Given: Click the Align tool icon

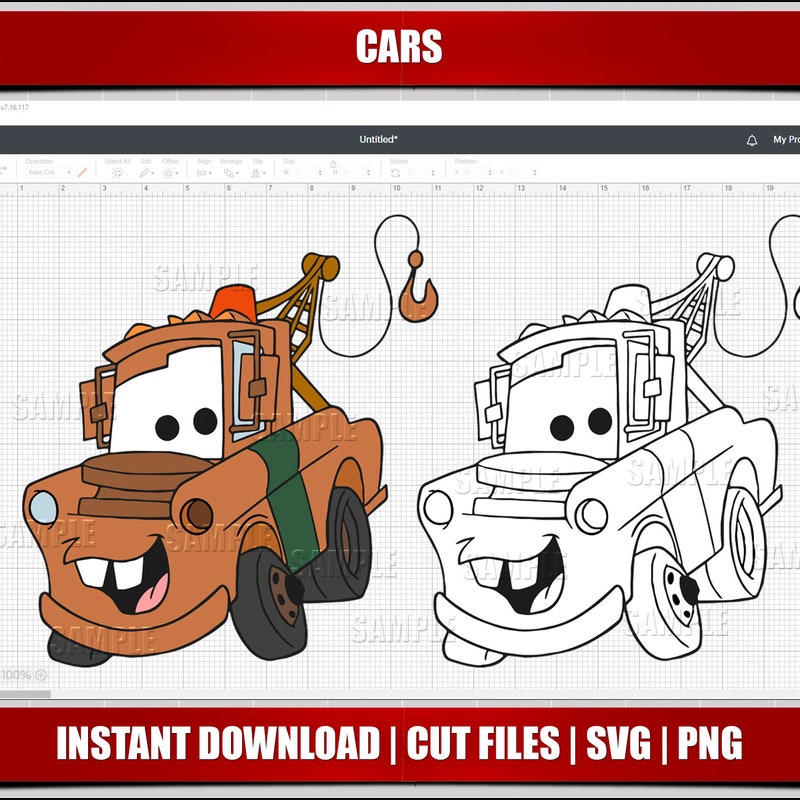Looking at the screenshot, I should pos(203,171).
